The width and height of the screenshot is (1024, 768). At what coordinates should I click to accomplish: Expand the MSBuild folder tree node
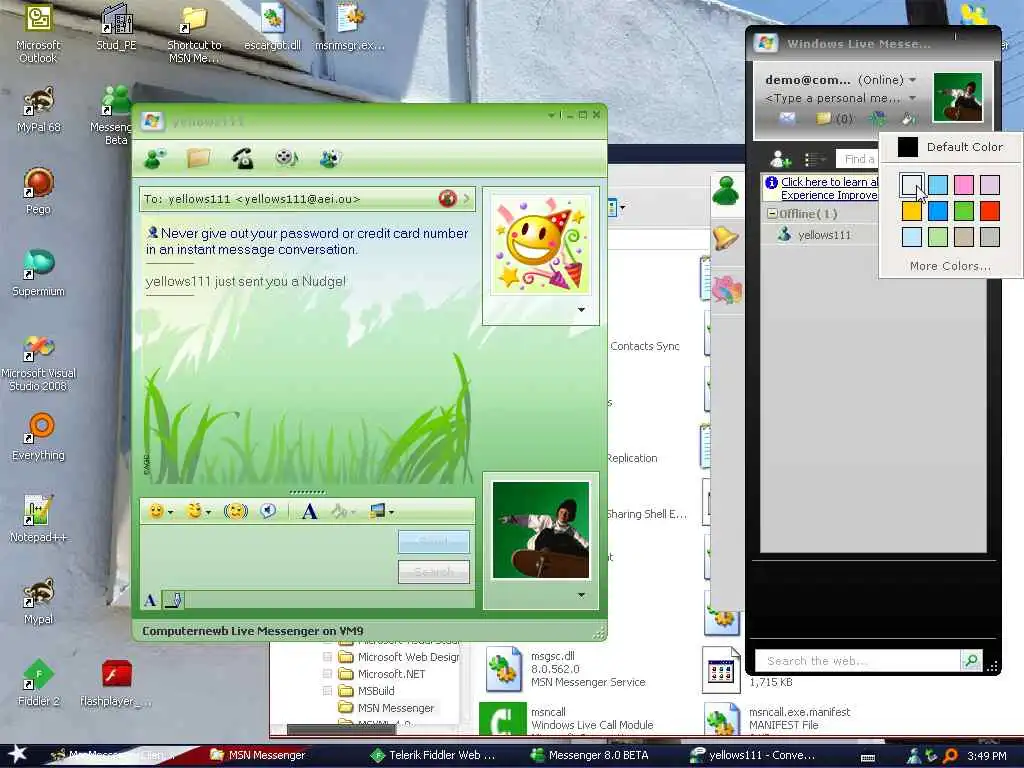(328, 691)
